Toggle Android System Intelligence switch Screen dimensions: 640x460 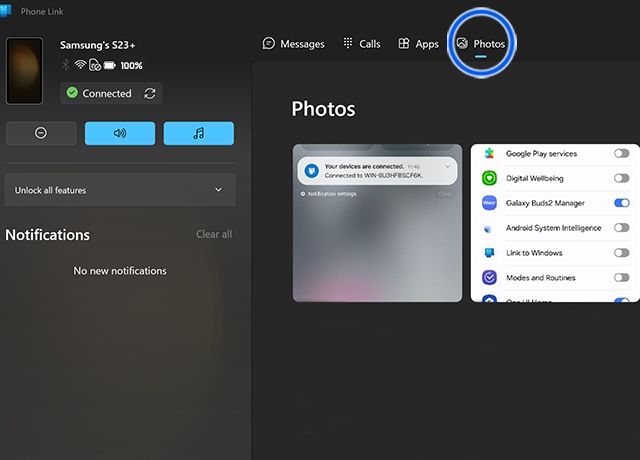point(622,228)
